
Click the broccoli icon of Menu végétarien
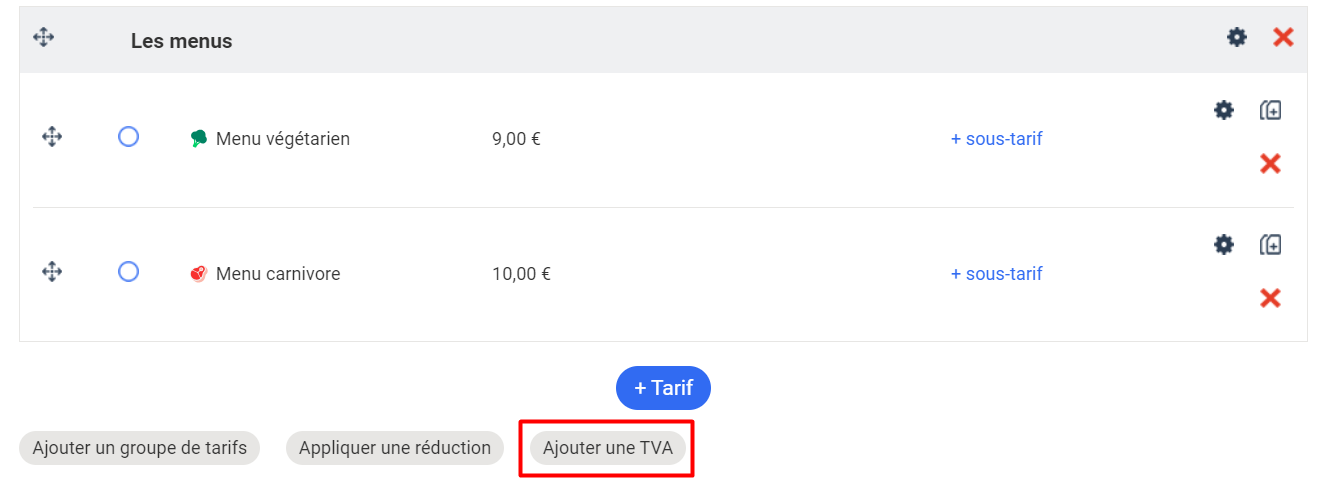click(199, 139)
